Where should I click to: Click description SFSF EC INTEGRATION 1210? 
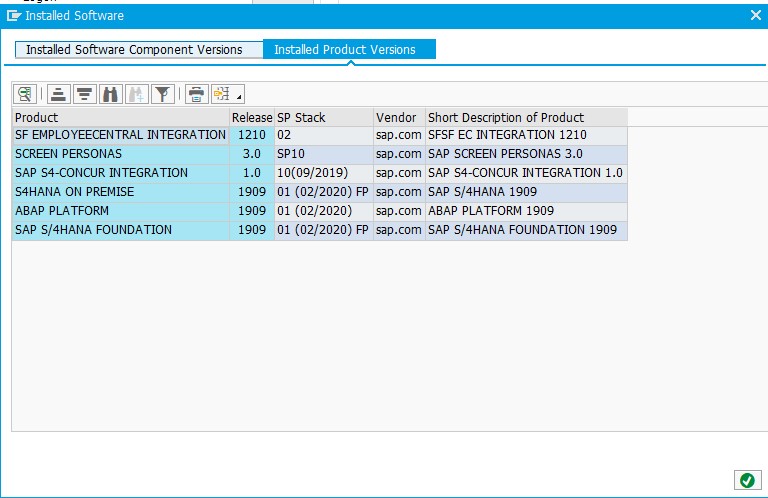[526, 135]
